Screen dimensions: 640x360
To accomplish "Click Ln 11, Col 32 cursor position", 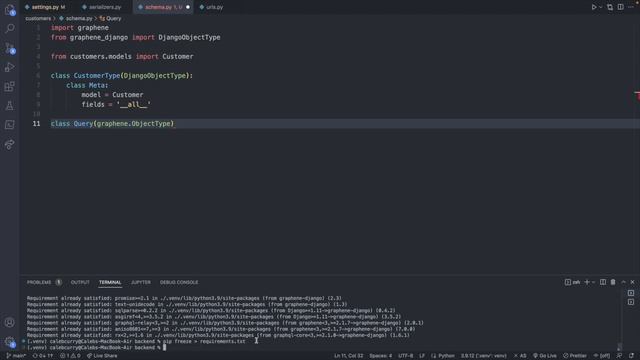I will pyautogui.click(x=348, y=356).
